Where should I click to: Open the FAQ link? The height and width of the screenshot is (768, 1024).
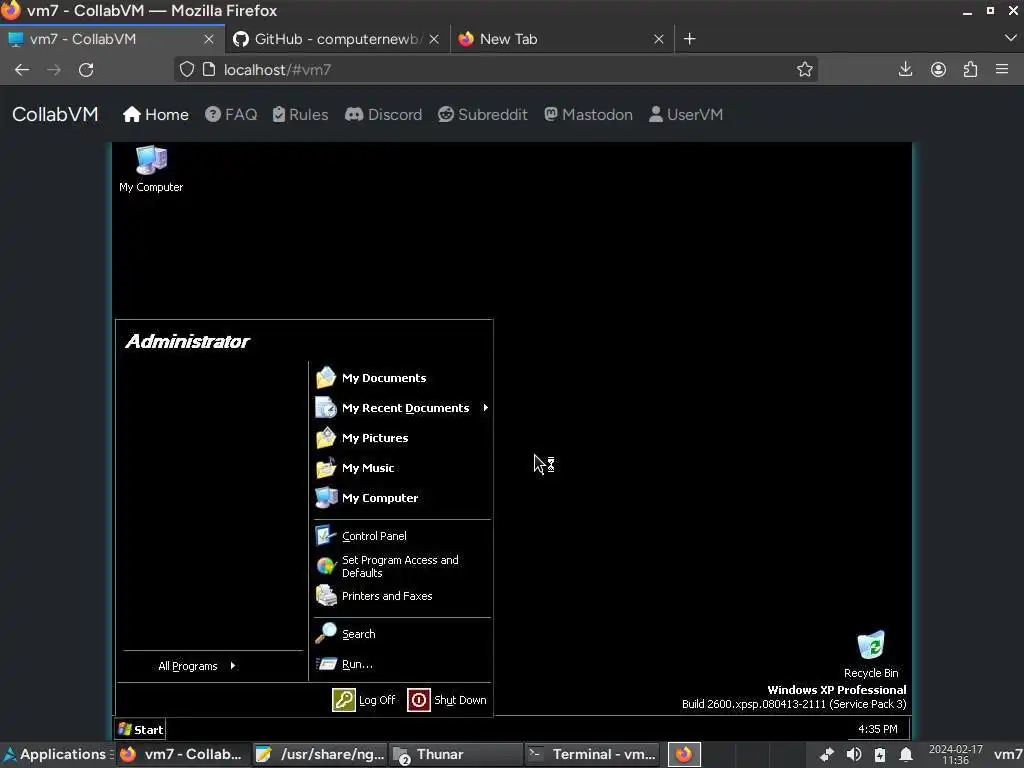point(231,114)
